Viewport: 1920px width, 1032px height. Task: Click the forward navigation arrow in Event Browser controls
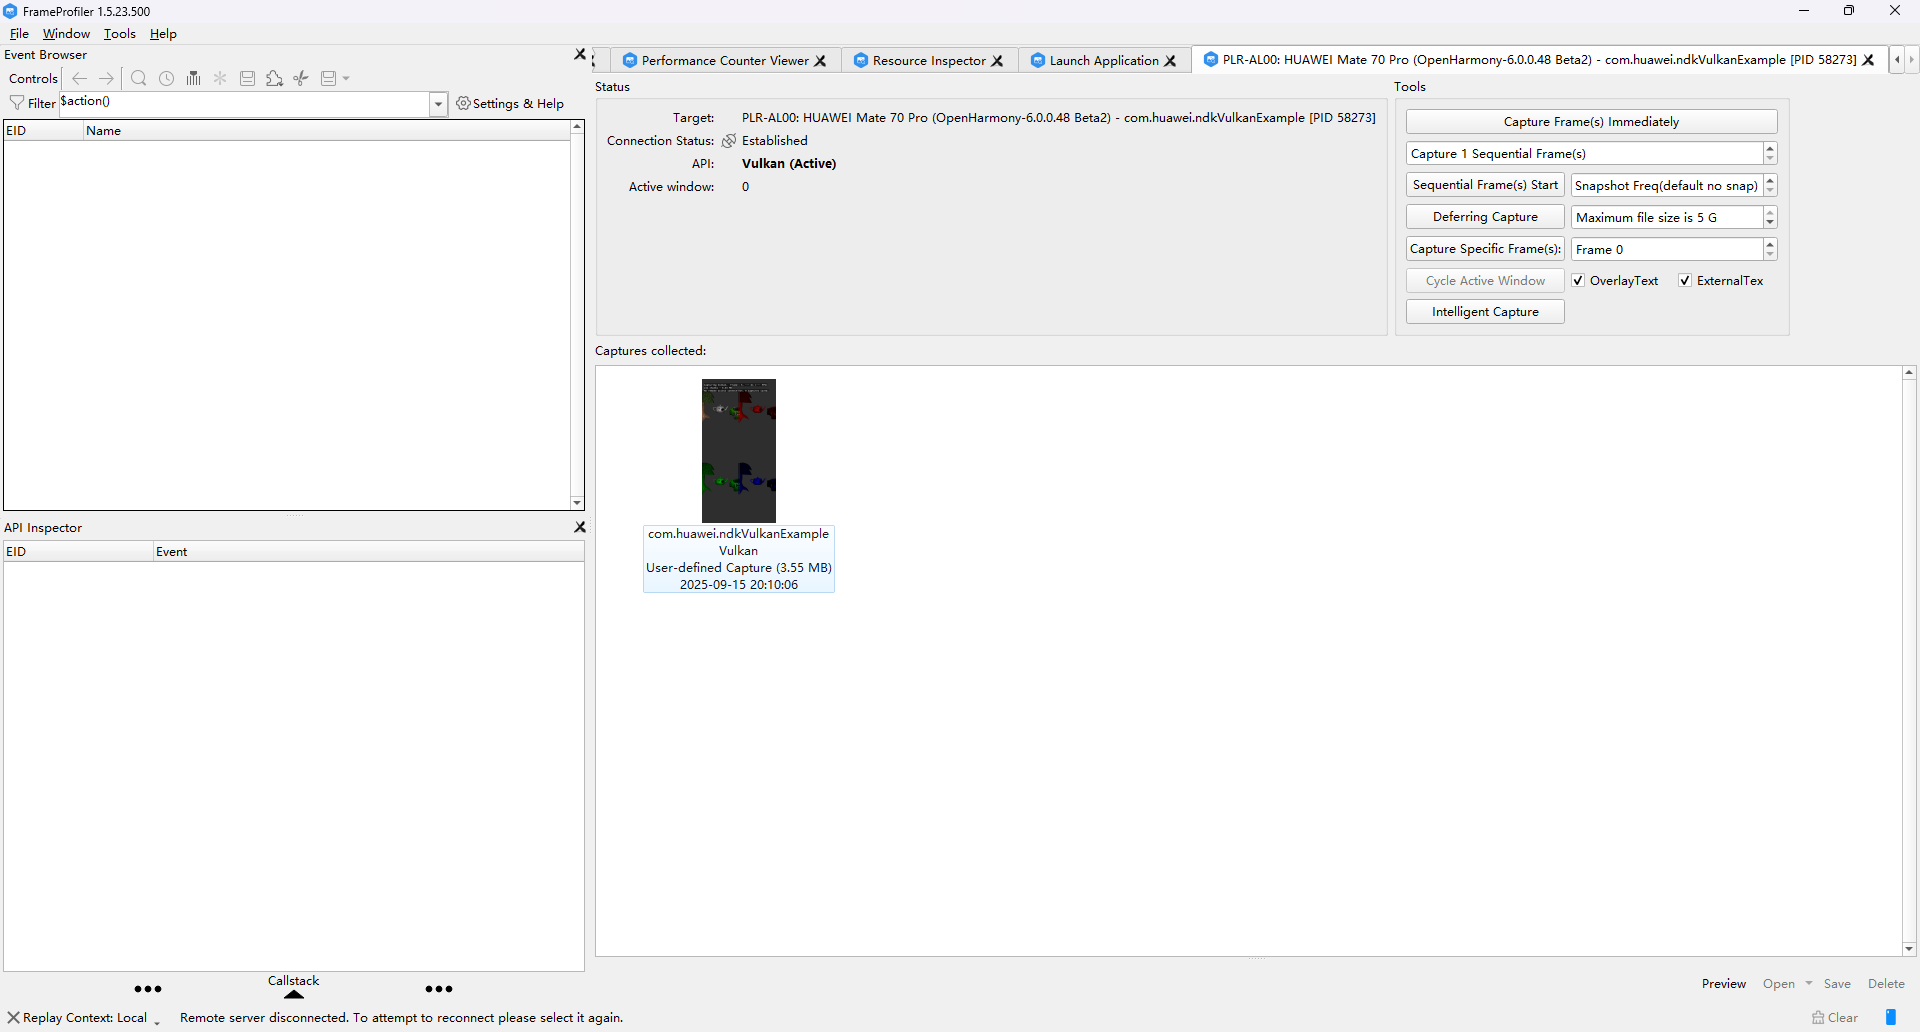[x=106, y=78]
